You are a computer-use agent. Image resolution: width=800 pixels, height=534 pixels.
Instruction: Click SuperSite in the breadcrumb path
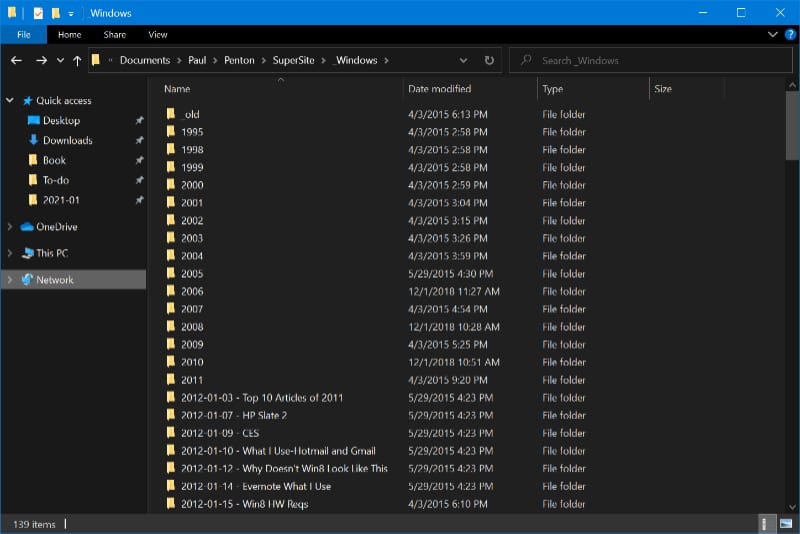coord(293,60)
